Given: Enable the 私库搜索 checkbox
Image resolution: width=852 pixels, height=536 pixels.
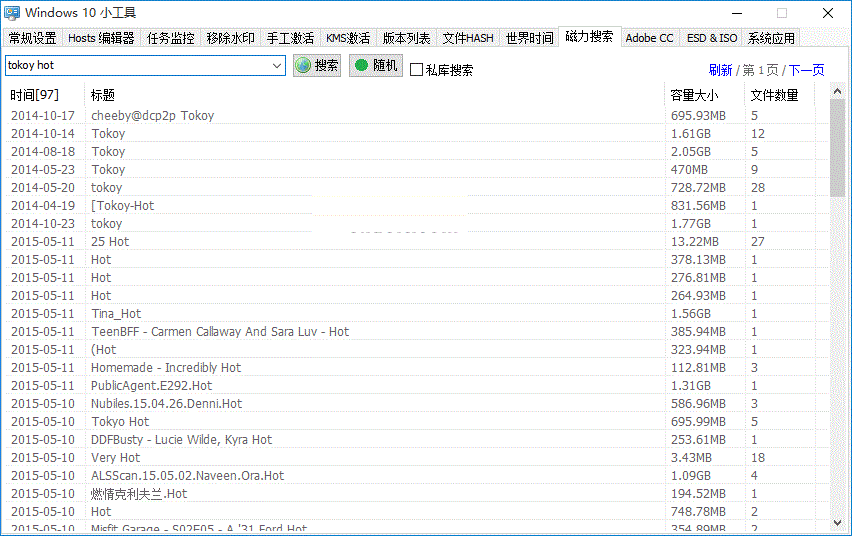Looking at the screenshot, I should (x=416, y=70).
